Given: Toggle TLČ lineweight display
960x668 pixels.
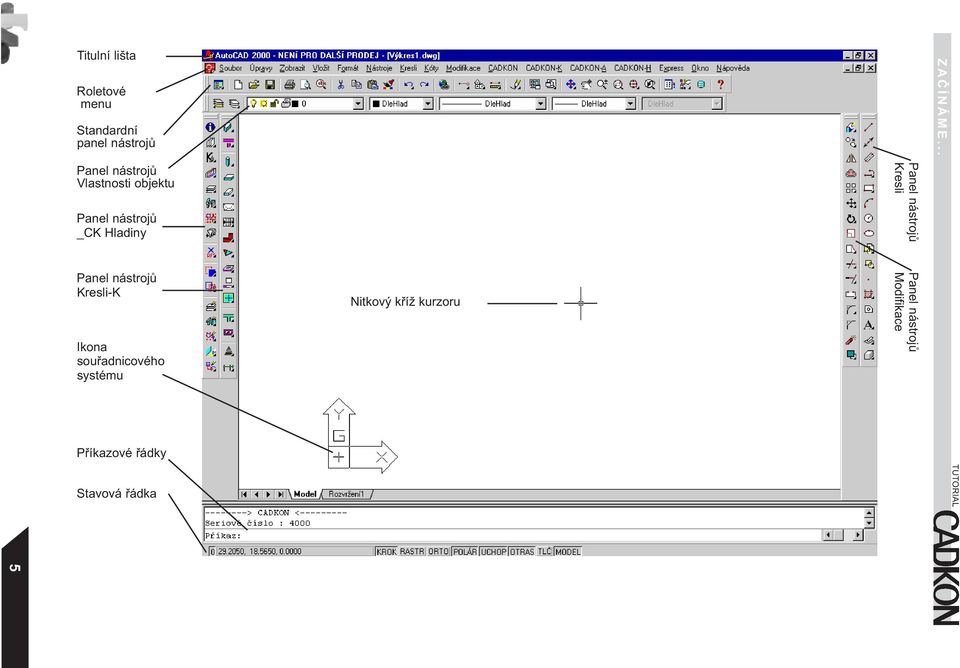Looking at the screenshot, I should coord(545,552).
